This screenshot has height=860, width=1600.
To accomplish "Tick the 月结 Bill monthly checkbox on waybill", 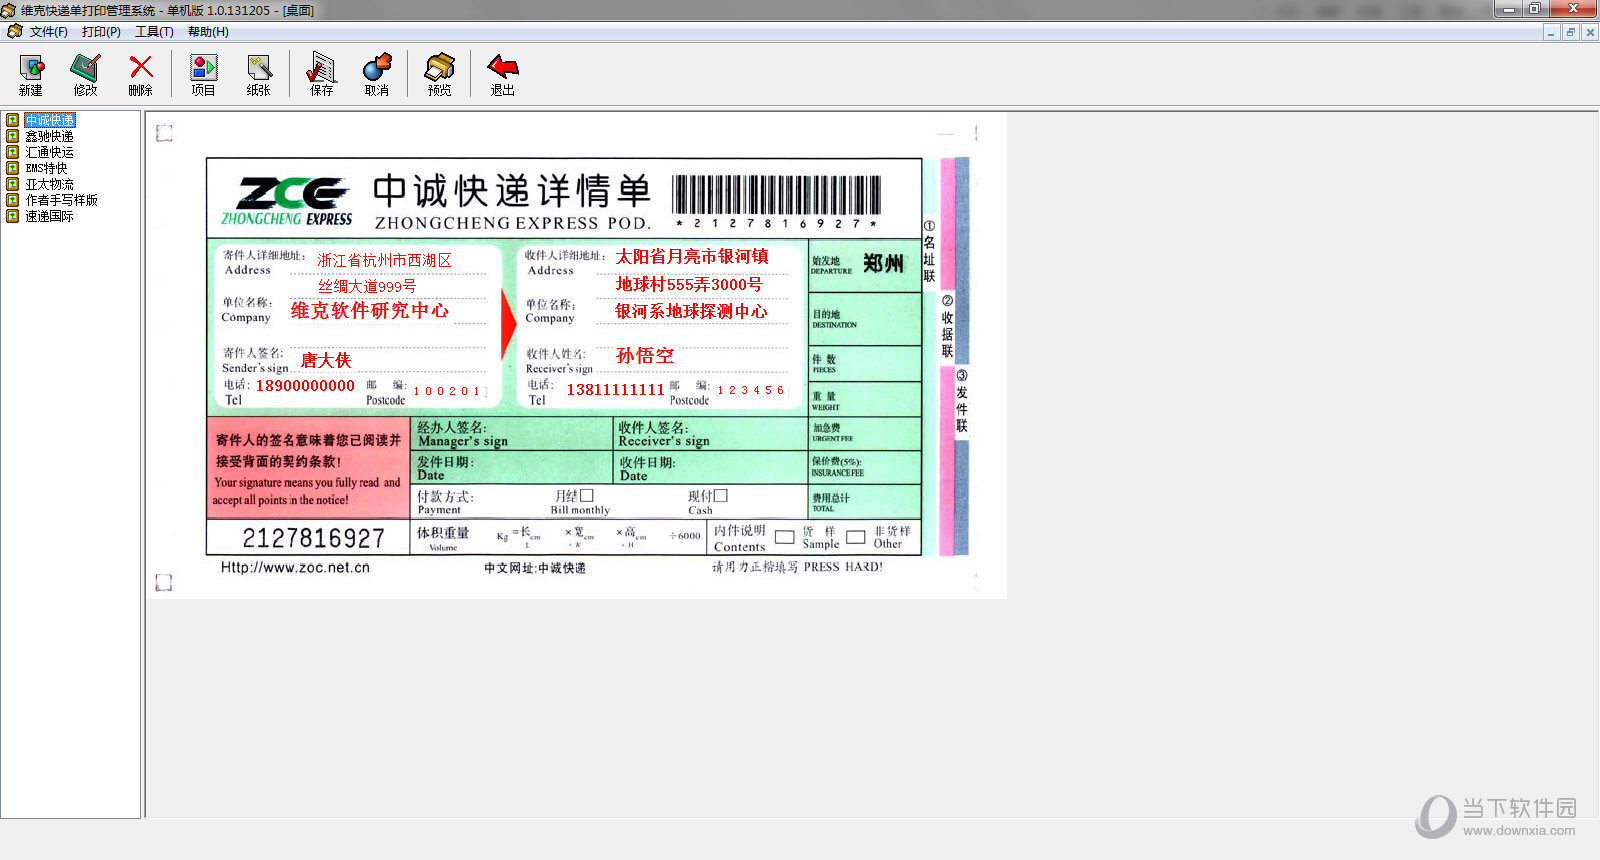I will point(587,495).
